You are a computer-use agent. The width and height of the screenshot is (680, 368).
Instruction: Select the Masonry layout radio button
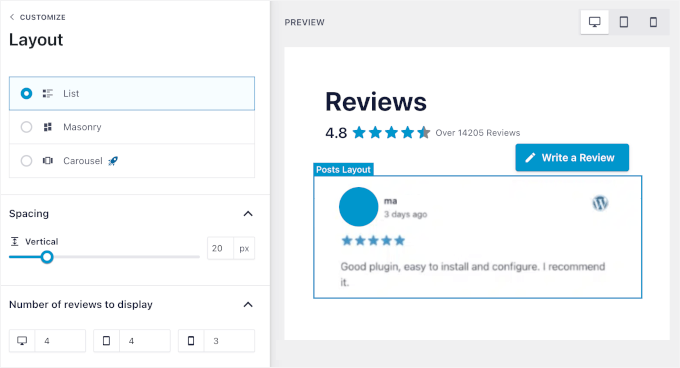[x=26, y=127]
